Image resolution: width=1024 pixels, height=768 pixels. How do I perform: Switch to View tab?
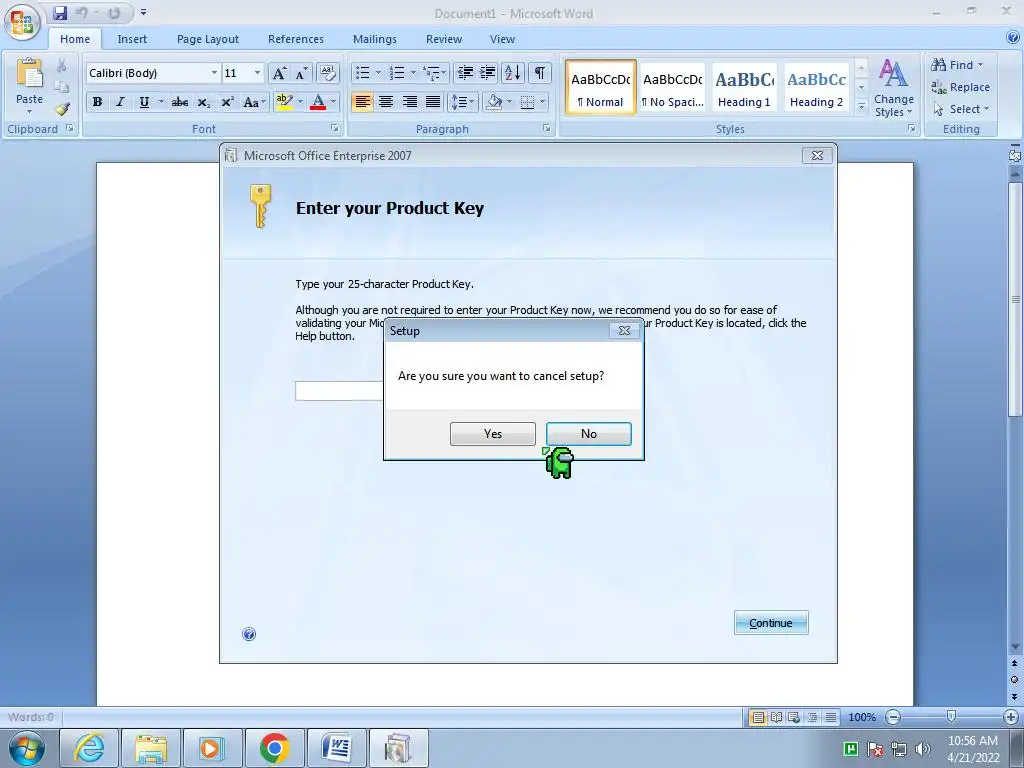[x=502, y=39]
